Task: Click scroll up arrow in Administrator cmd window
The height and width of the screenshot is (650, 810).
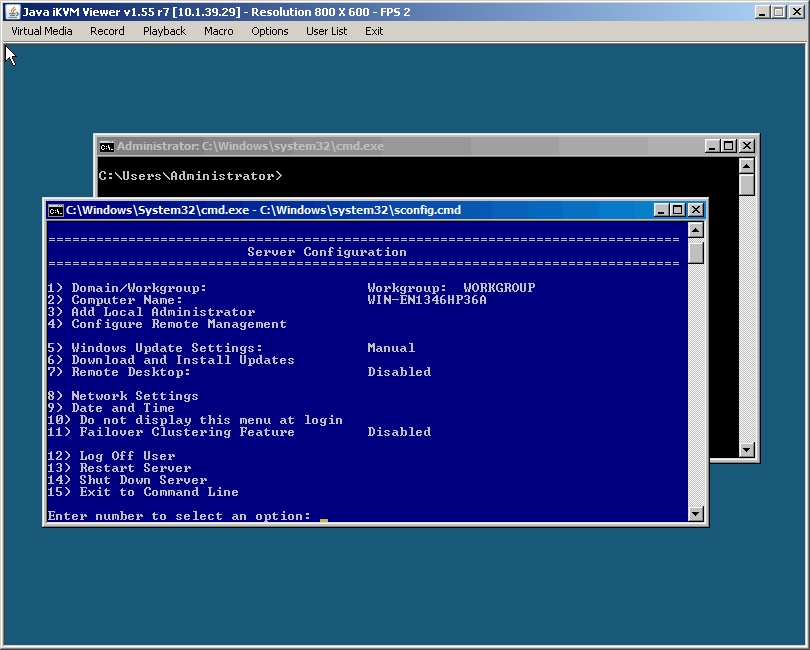Action: (x=746, y=166)
